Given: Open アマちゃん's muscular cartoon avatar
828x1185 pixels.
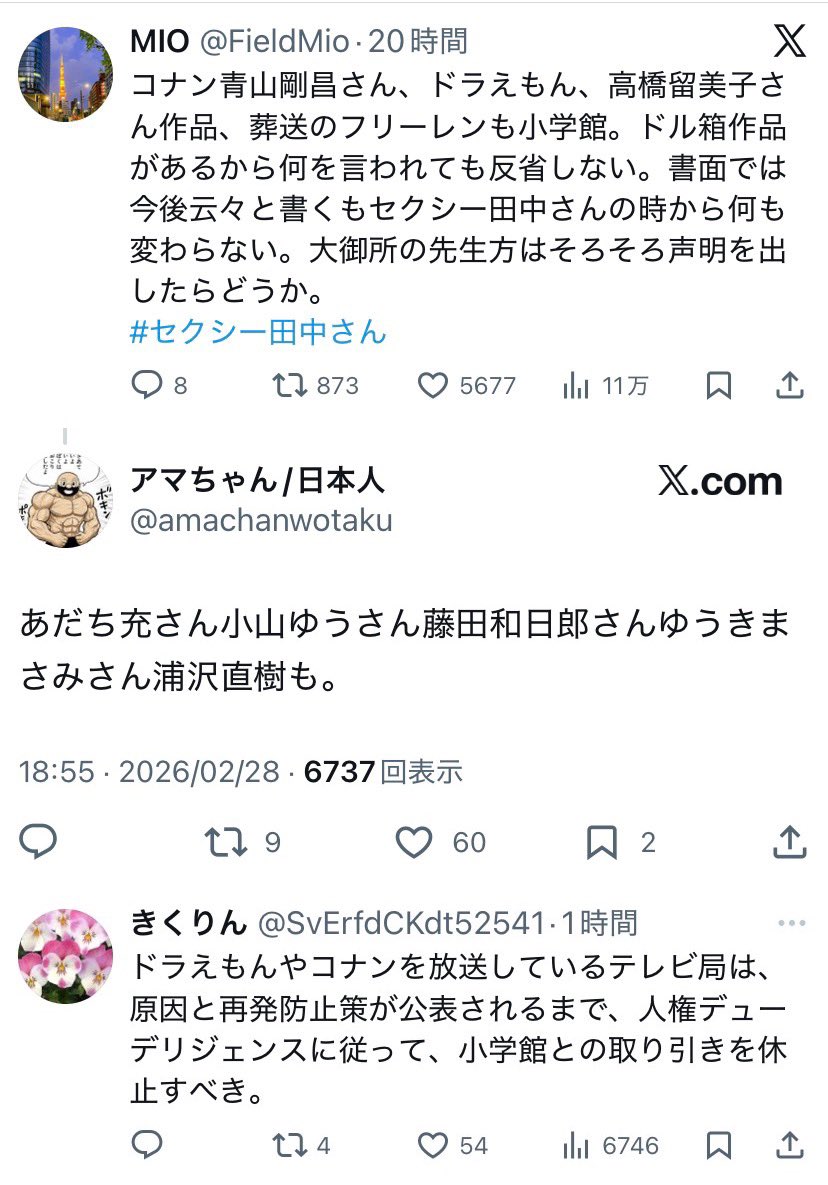Looking at the screenshot, I should pyautogui.click(x=65, y=500).
